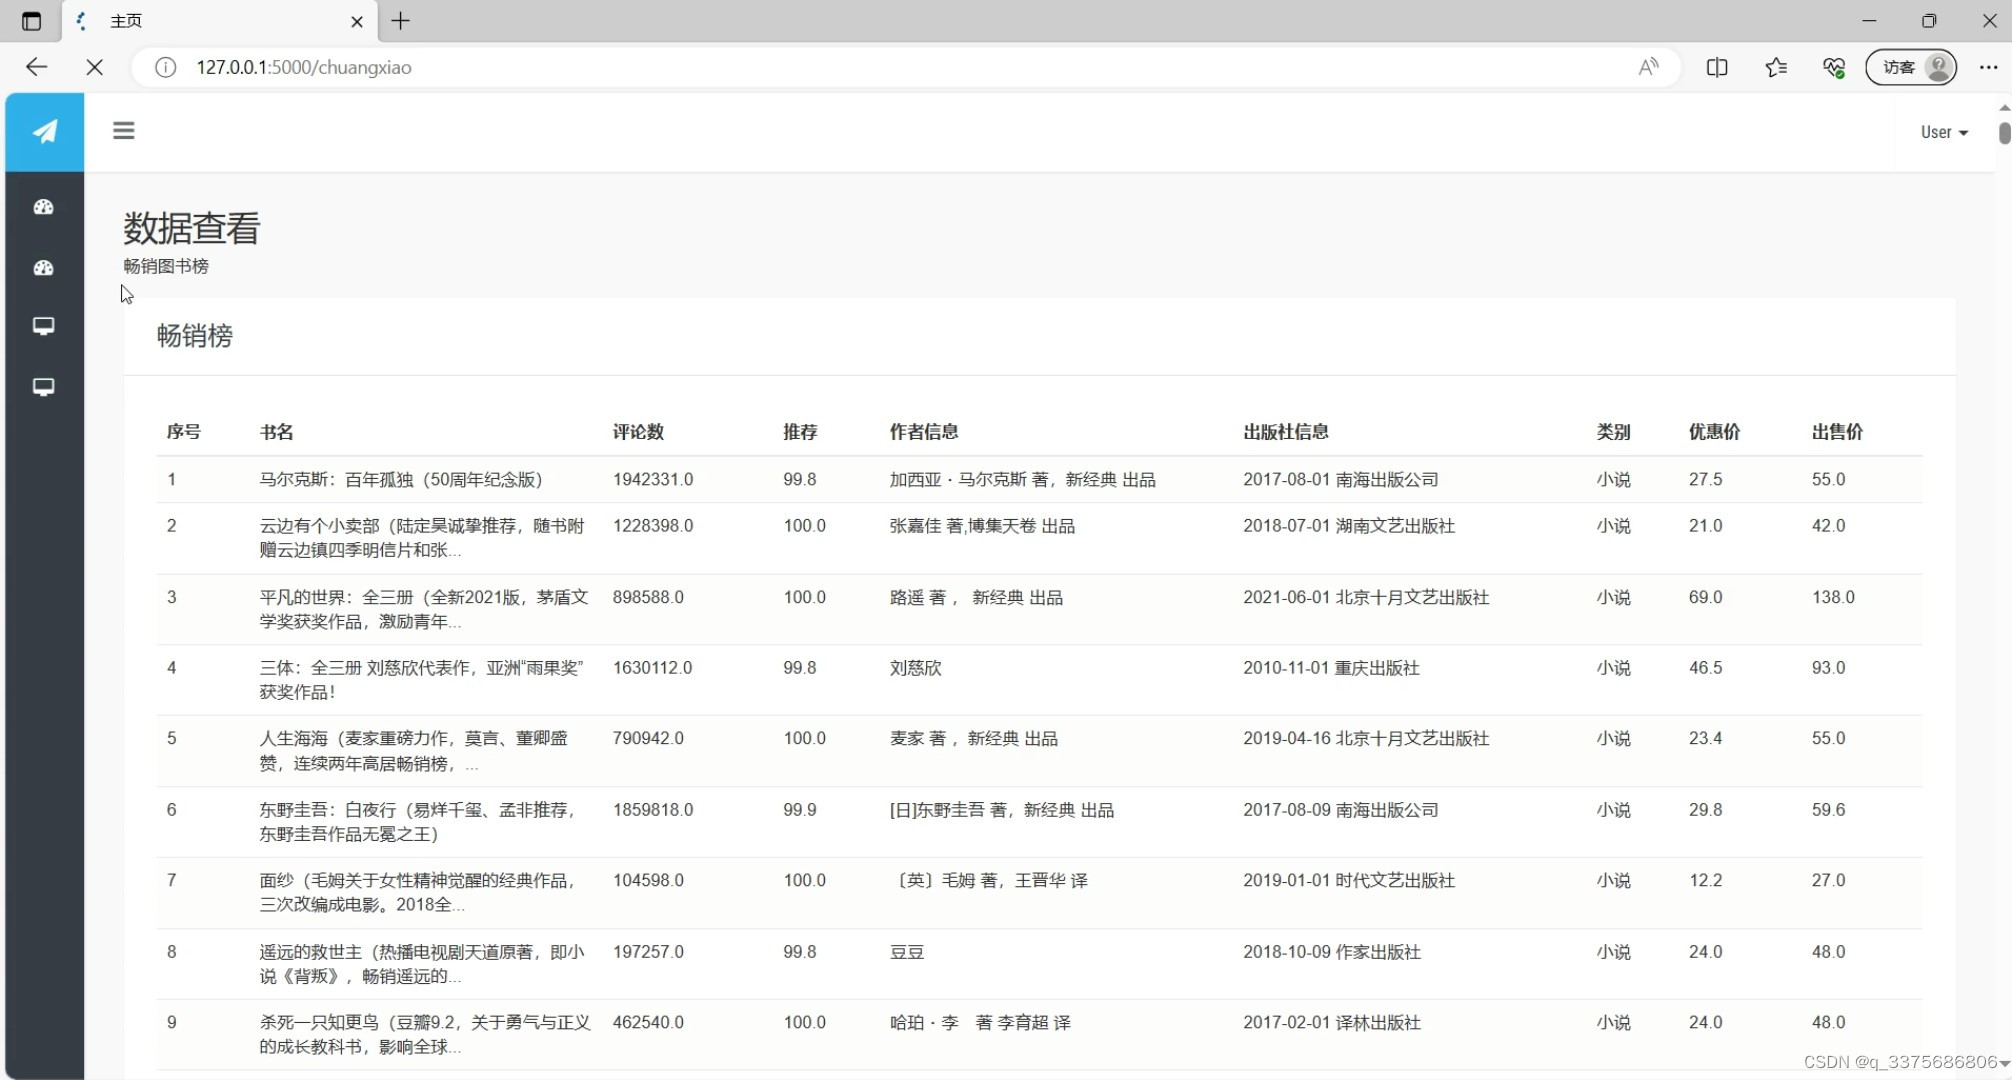Open the first dashboard gauge sidebar icon
This screenshot has height=1080, width=2012.
point(44,207)
